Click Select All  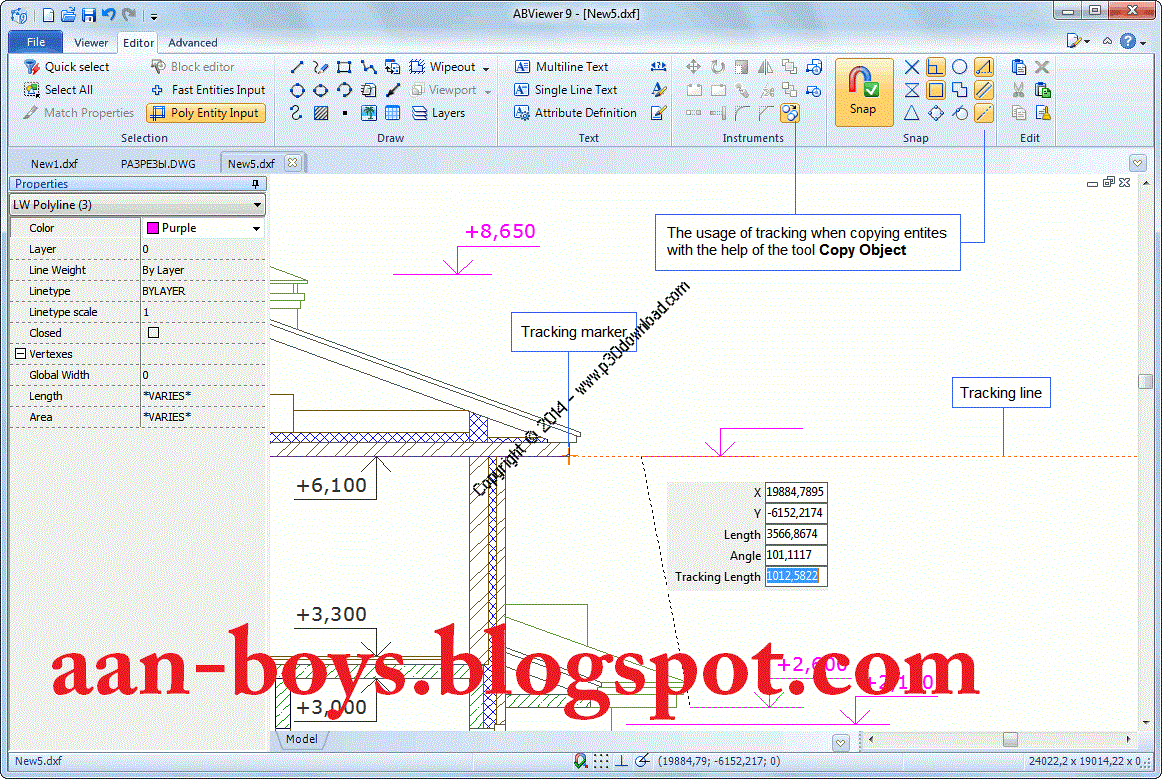tap(59, 90)
